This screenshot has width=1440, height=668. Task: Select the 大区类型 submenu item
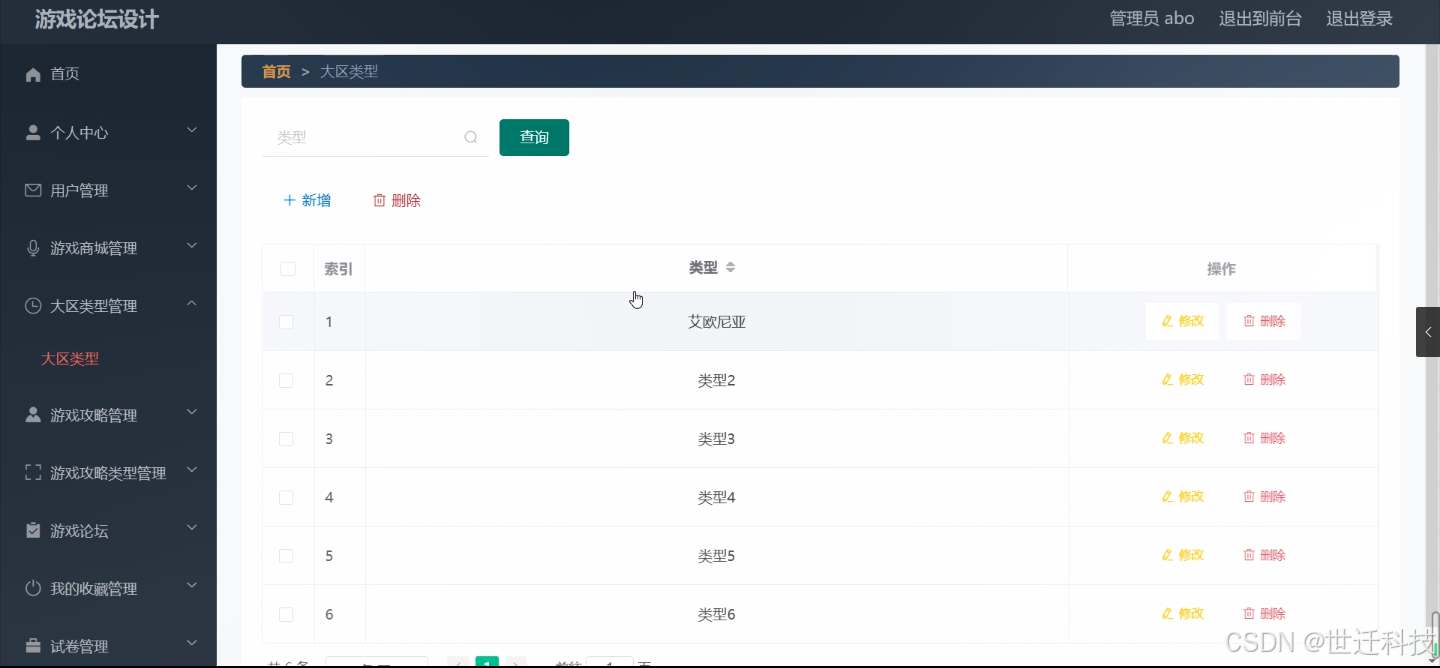70,359
